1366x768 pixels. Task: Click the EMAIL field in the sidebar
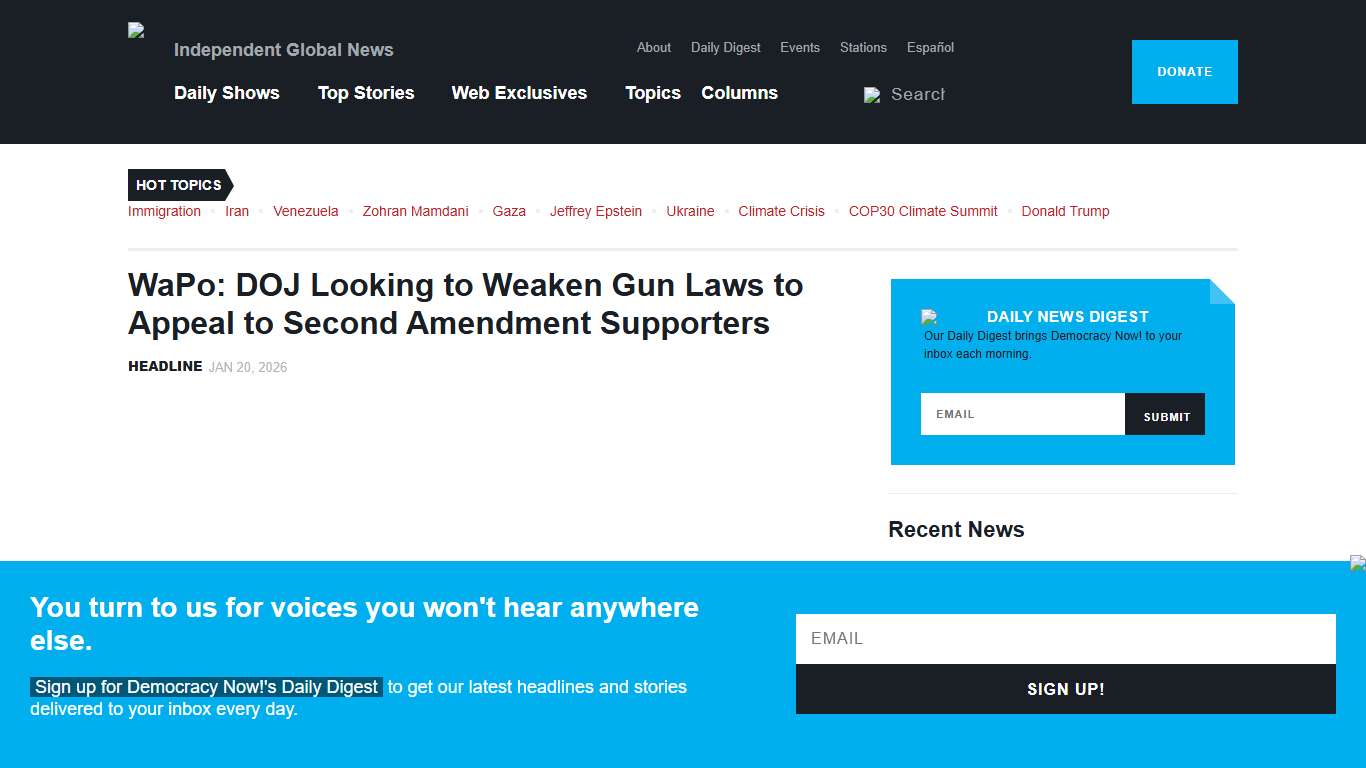pos(1022,414)
